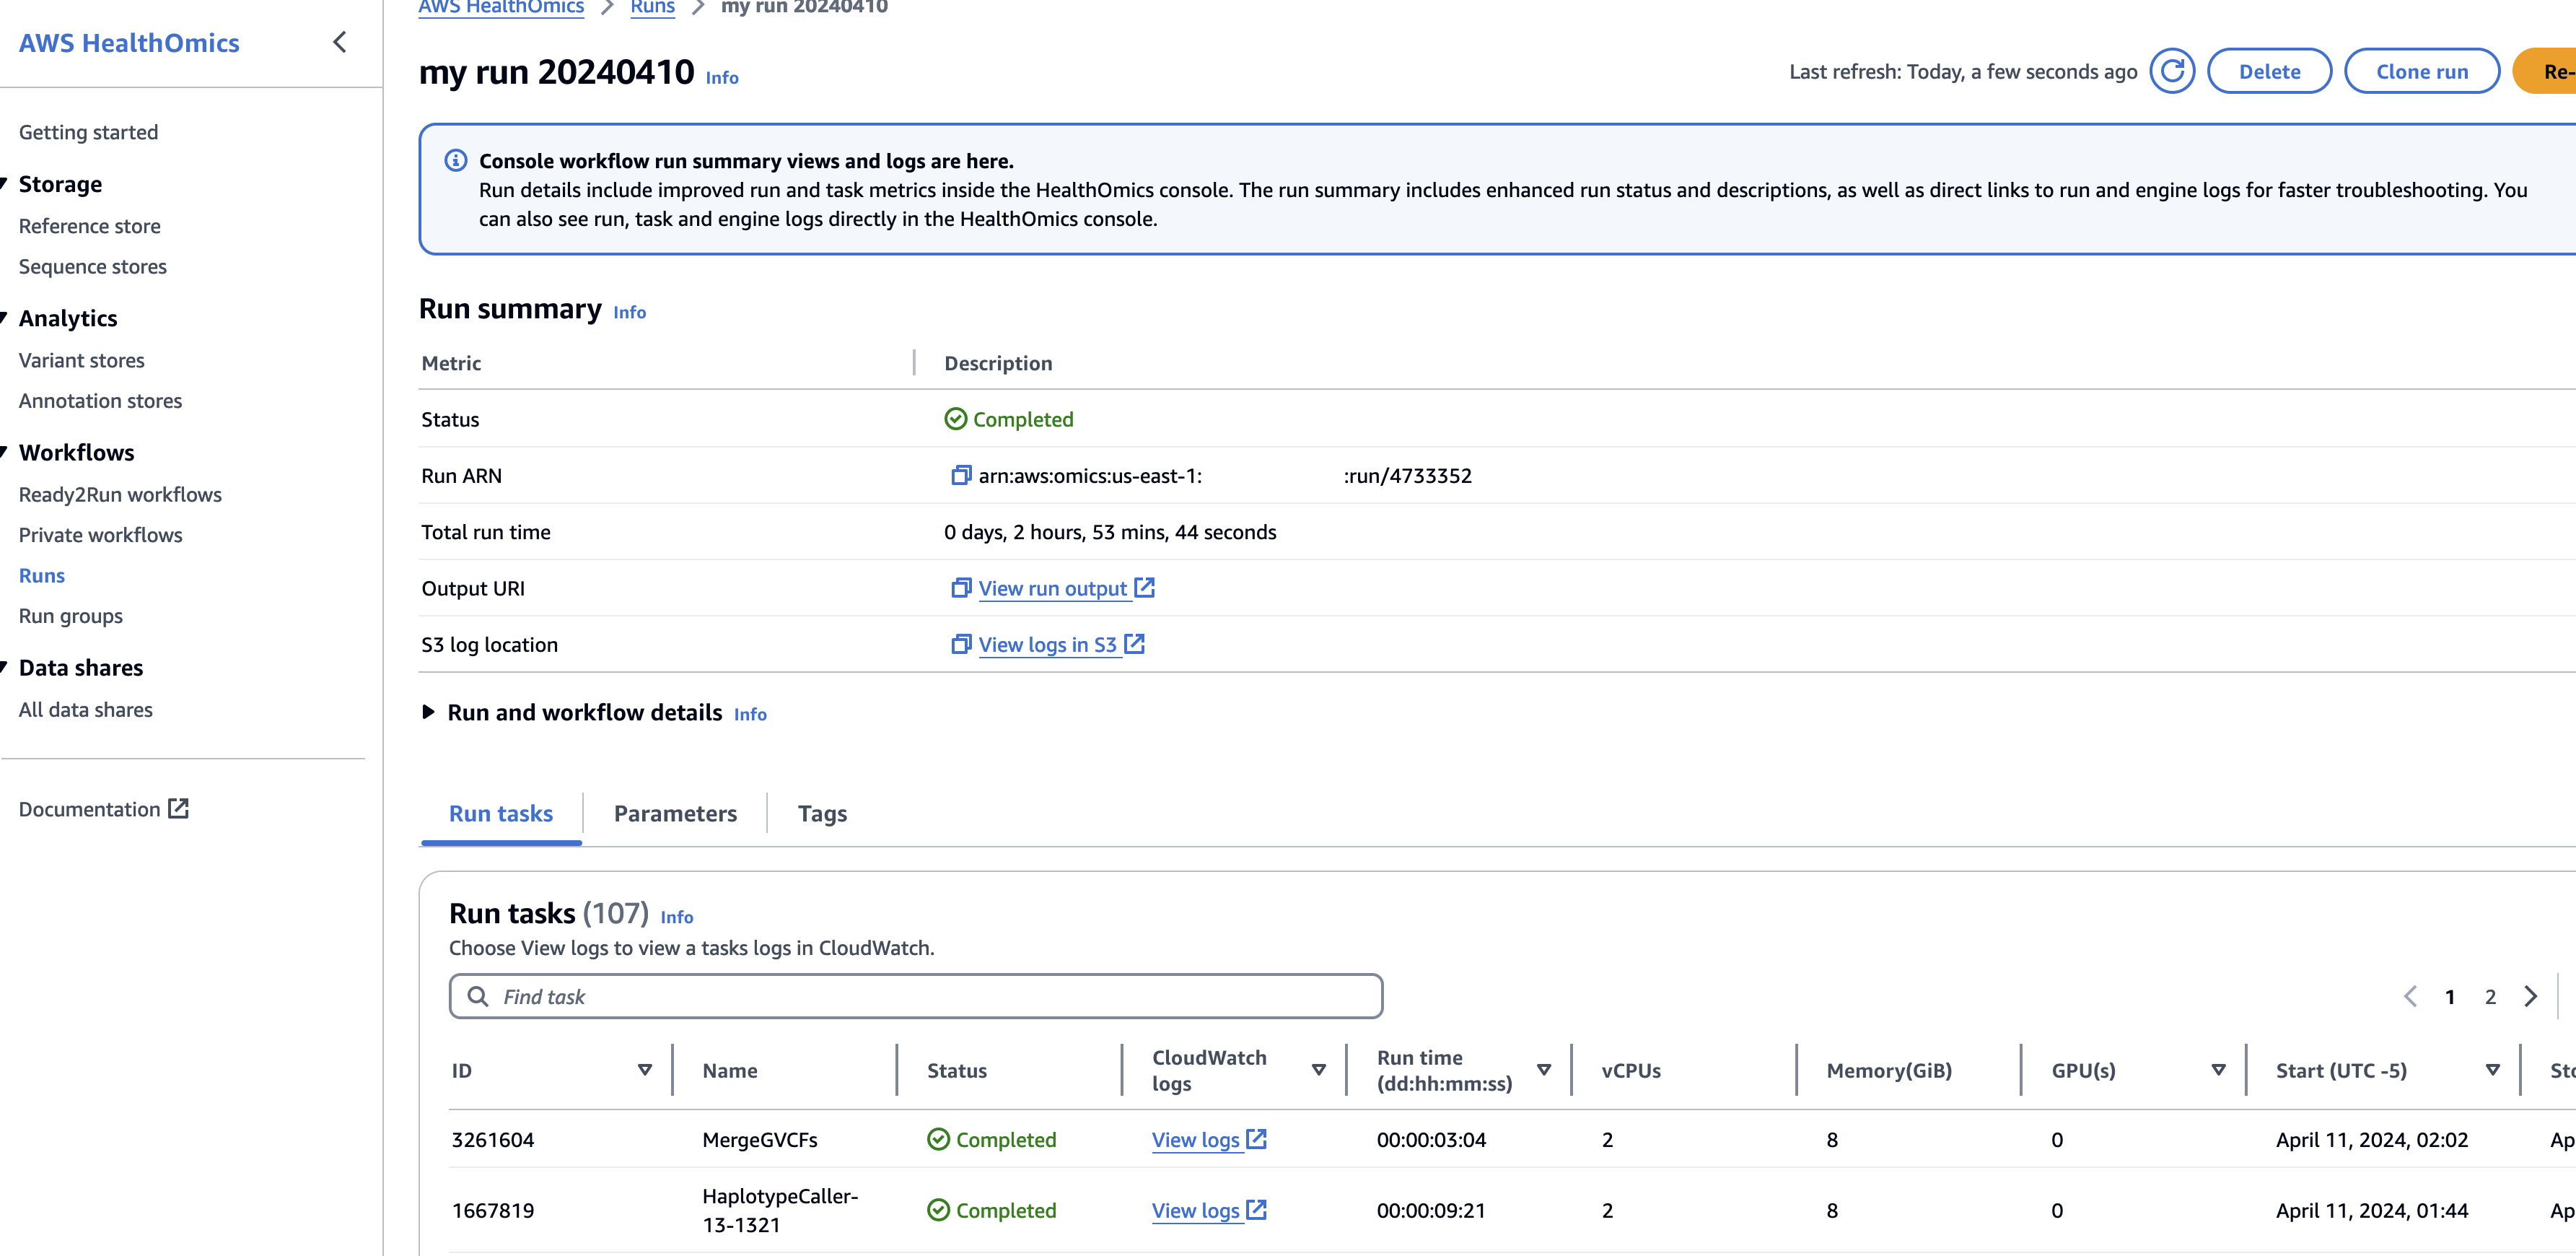Screen dimensions: 2576x1256
Task: Copy the Run ARN using the copy icon
Action: pos(960,475)
